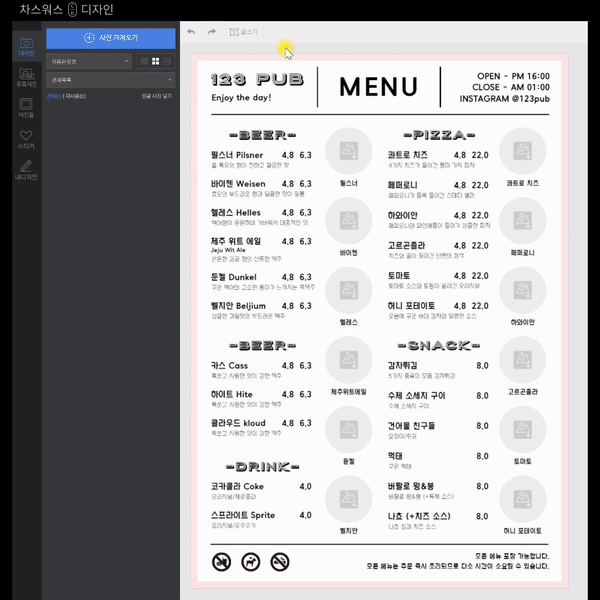The height and width of the screenshot is (600, 600).
Task: Click the photo insert link right of 미사용(0)
Action: click(157, 96)
